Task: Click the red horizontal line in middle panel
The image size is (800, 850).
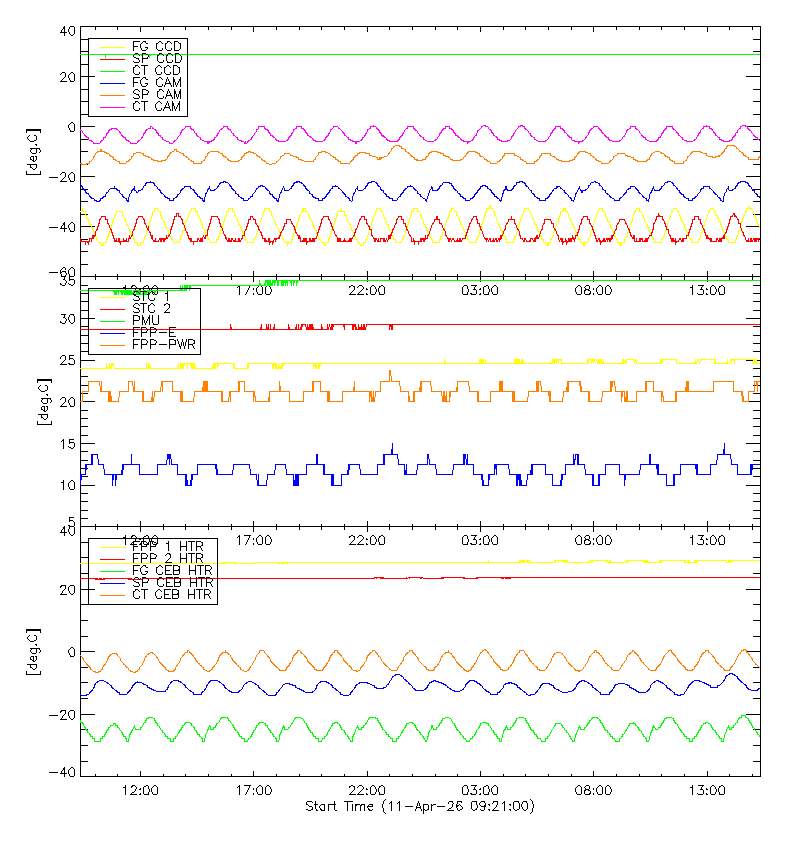Action: click(550, 325)
